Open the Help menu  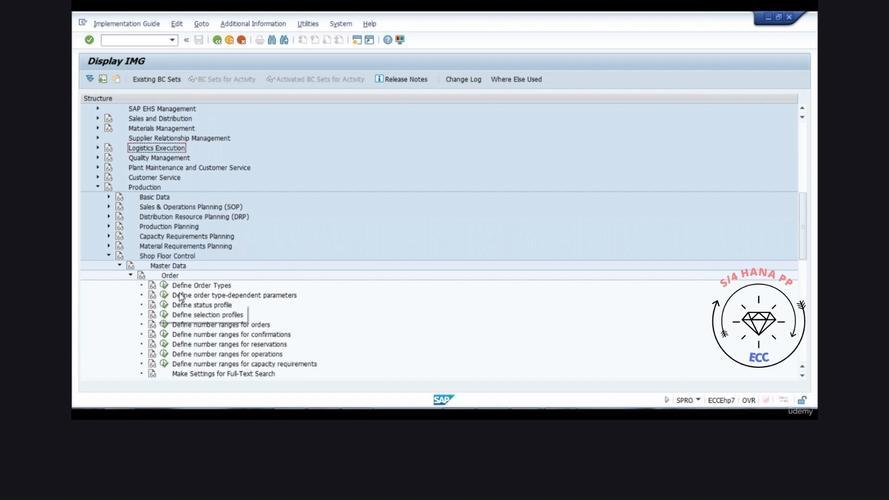[370, 24]
